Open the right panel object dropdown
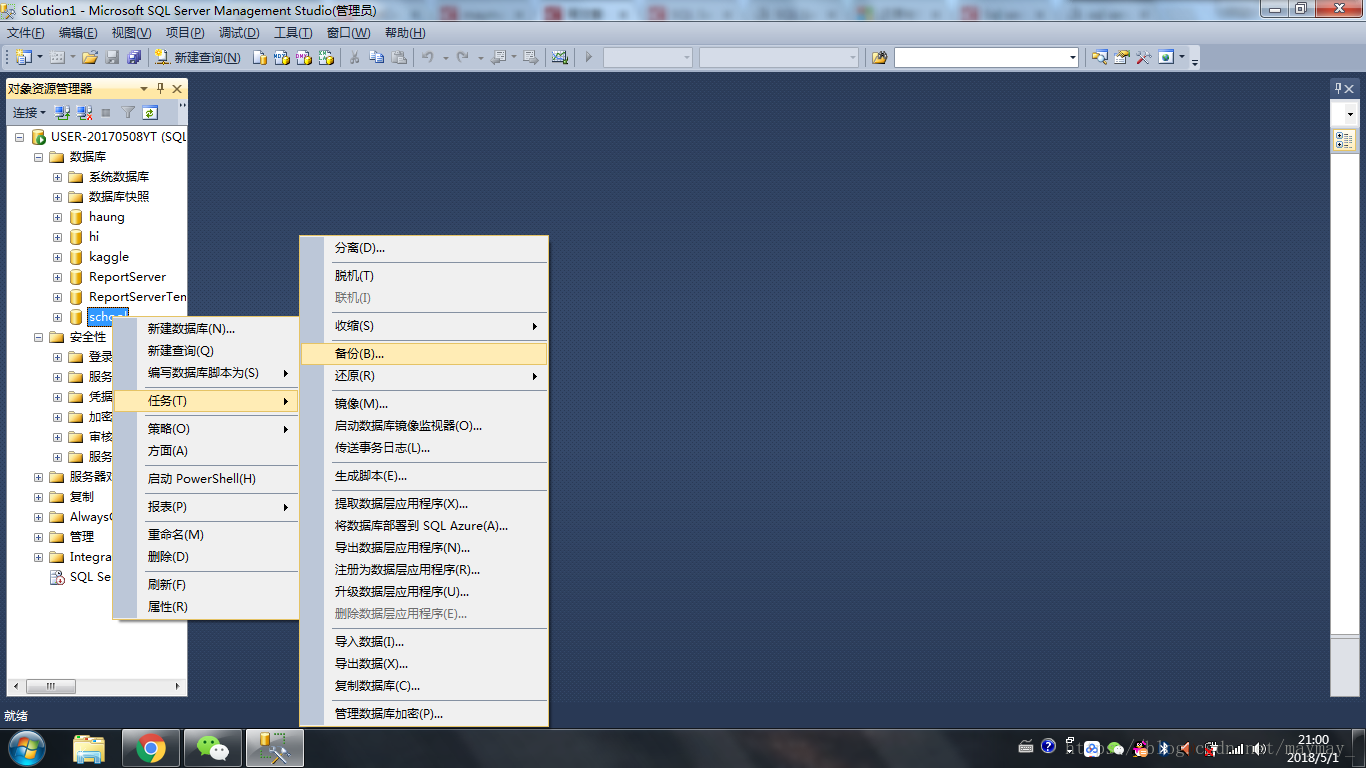The width and height of the screenshot is (1366, 768). tap(1350, 114)
